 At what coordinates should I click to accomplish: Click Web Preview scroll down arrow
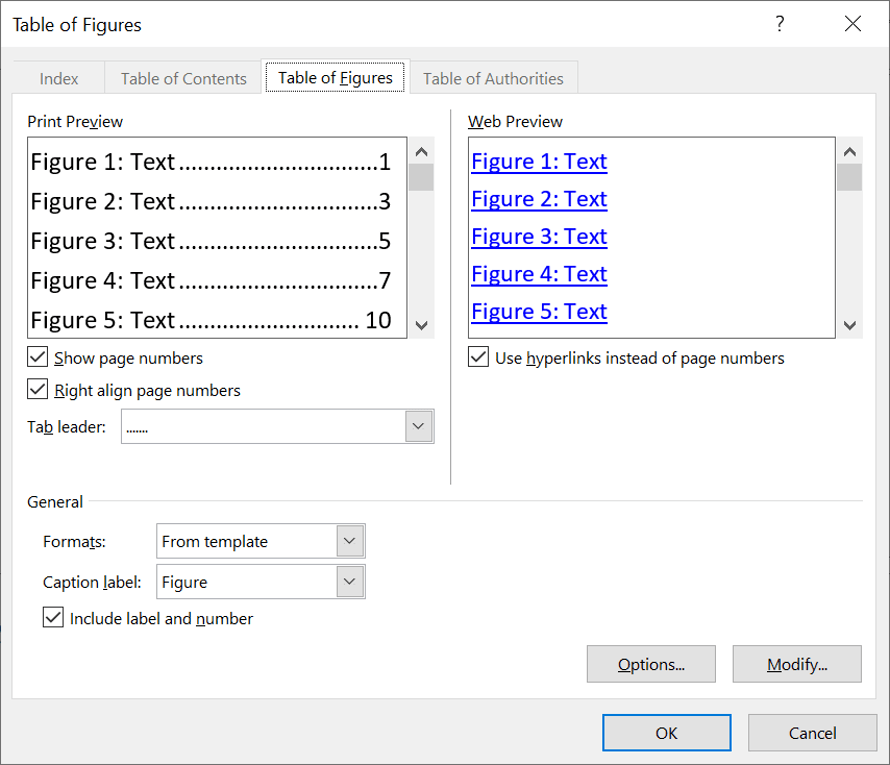(850, 325)
